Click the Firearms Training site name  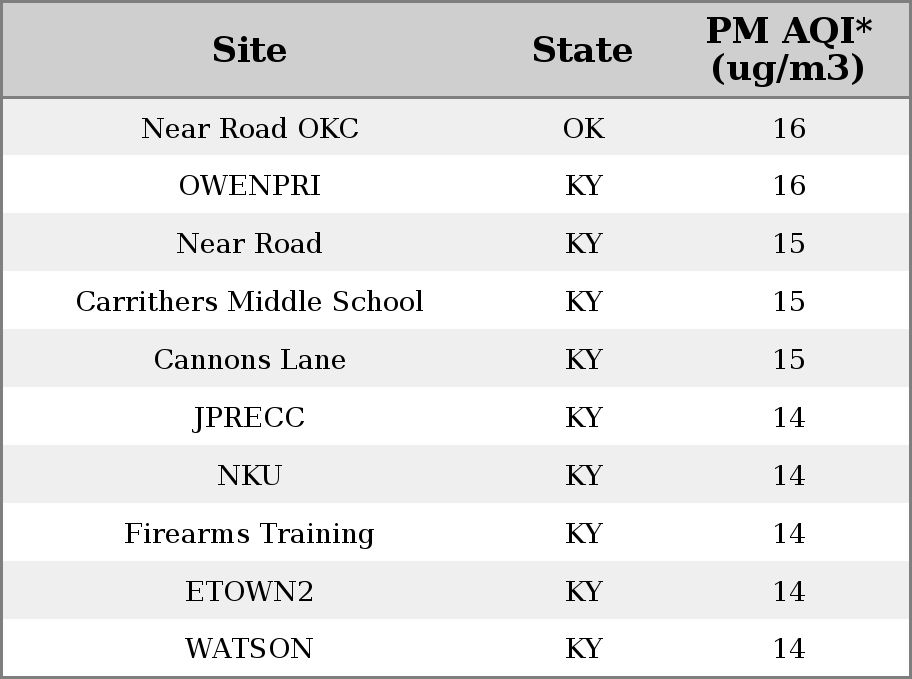point(249,534)
